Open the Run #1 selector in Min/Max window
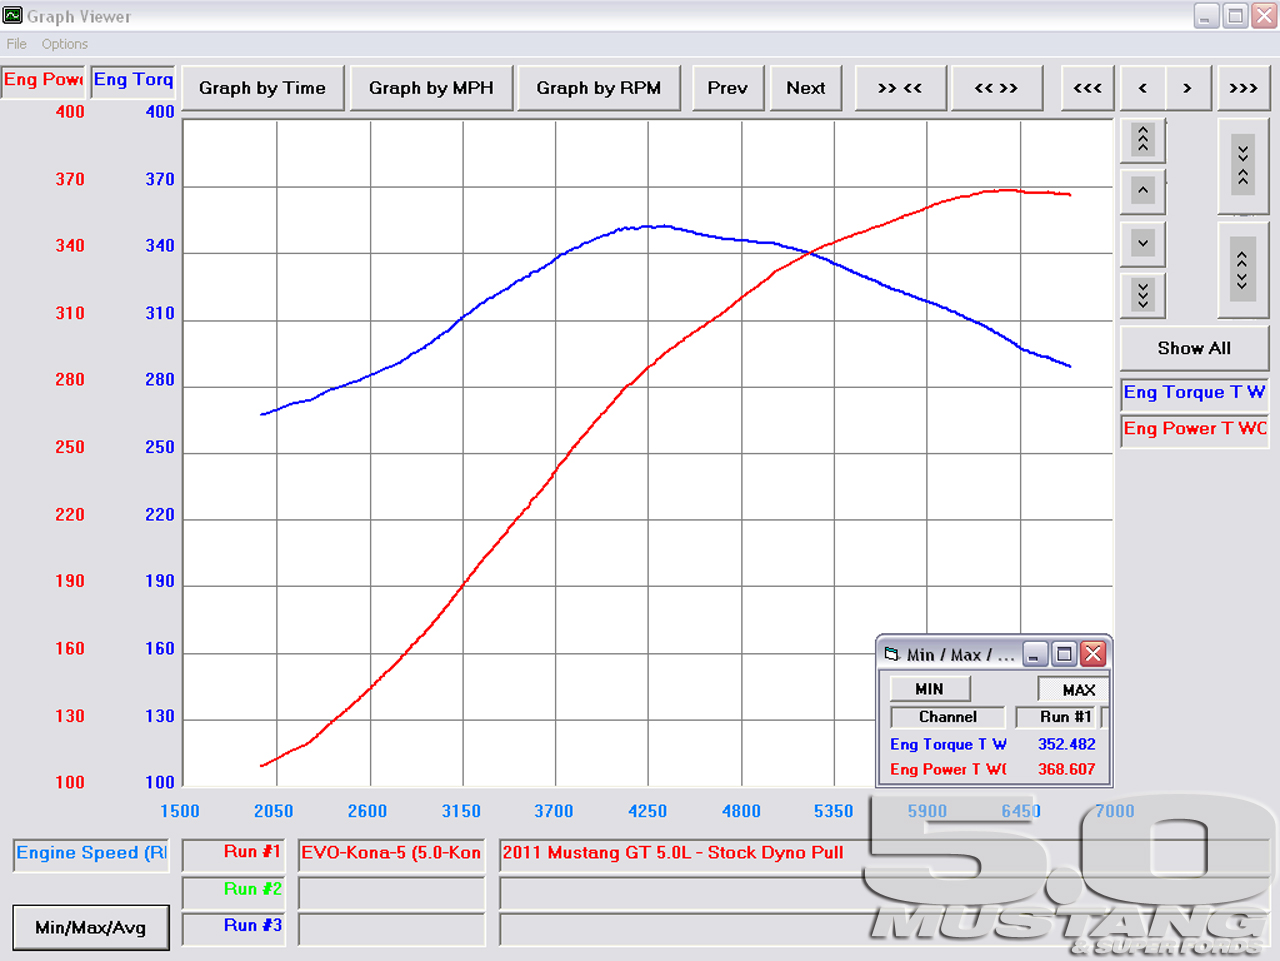This screenshot has height=961, width=1280. pos(1059,716)
